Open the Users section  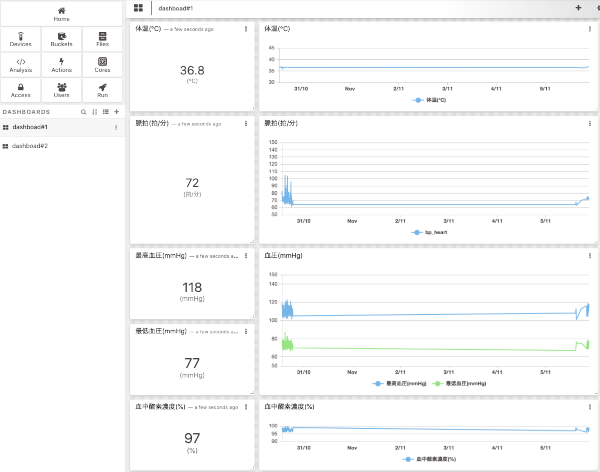(x=62, y=90)
